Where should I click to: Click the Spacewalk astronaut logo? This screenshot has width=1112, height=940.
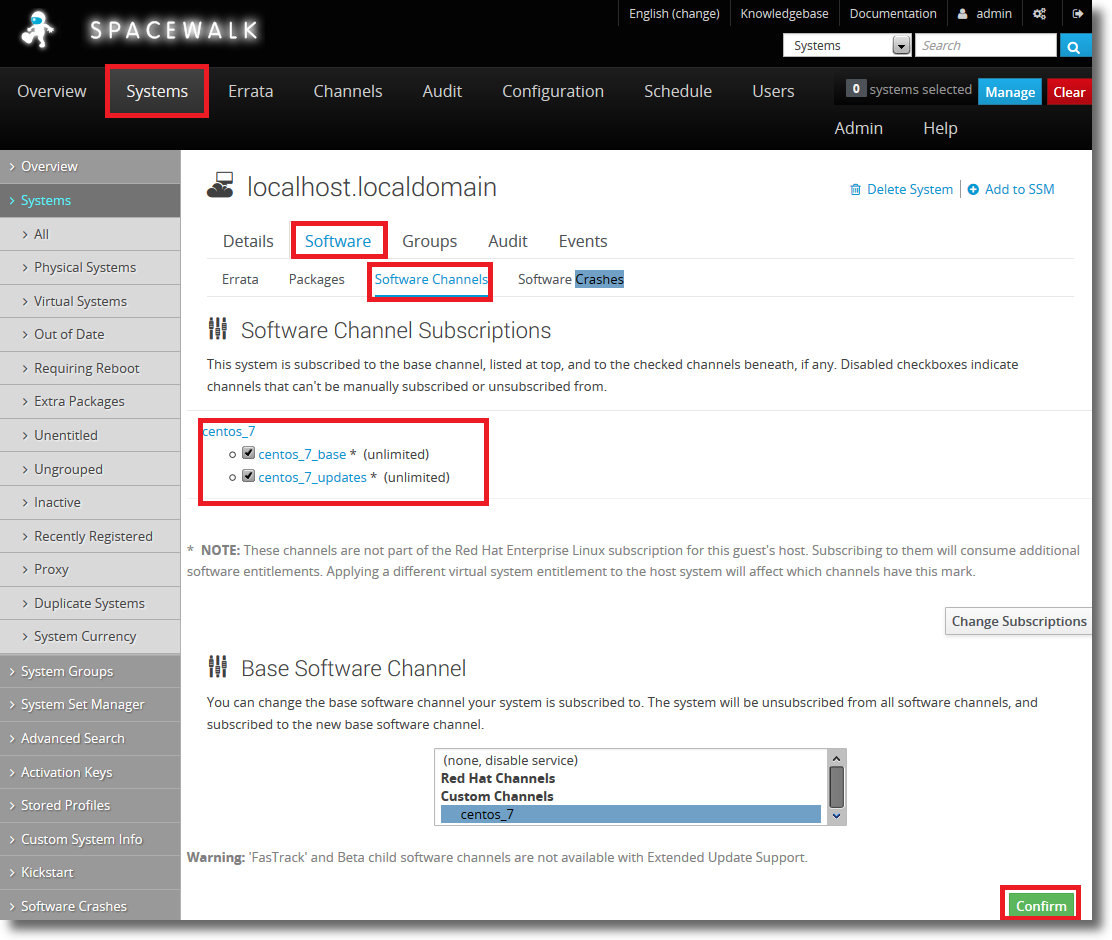[37, 30]
